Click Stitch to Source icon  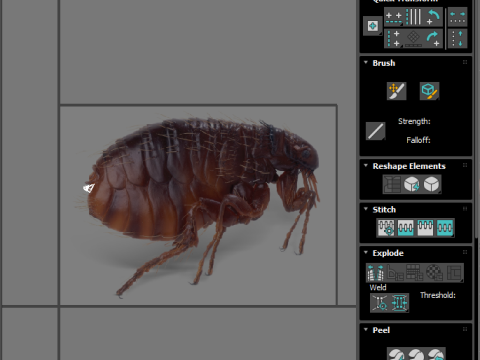tap(425, 228)
